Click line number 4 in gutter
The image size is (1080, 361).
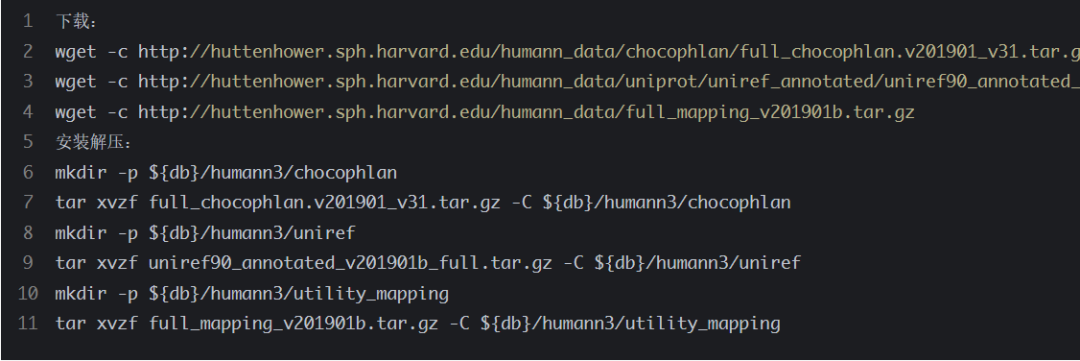[x=28, y=112]
